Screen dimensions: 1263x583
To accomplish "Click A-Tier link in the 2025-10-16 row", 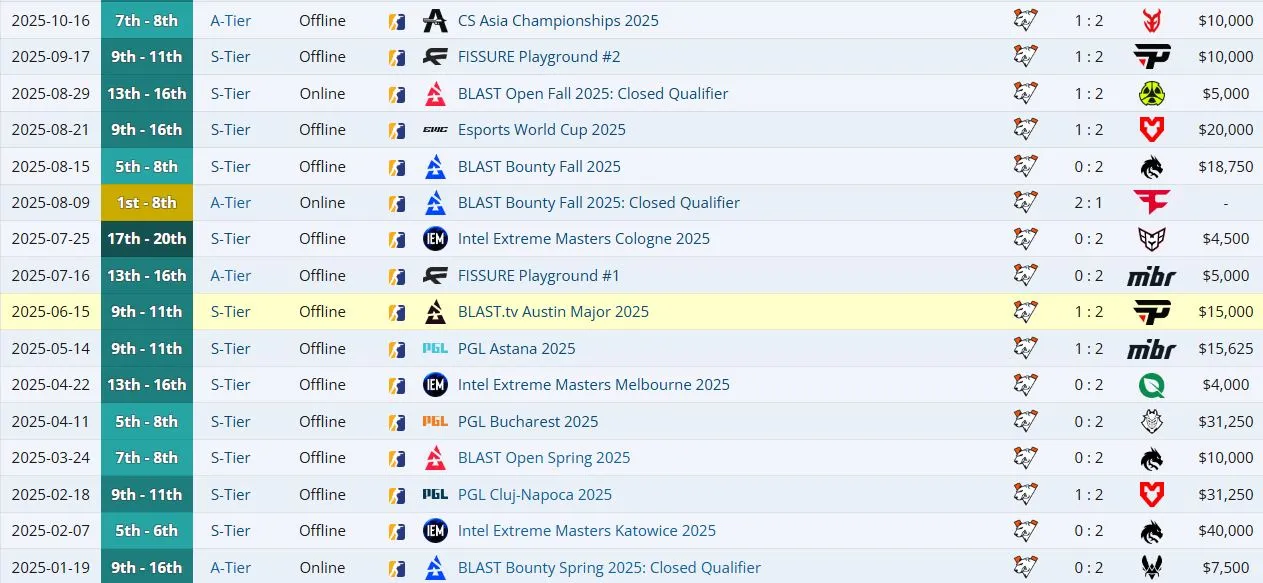I will point(231,20).
